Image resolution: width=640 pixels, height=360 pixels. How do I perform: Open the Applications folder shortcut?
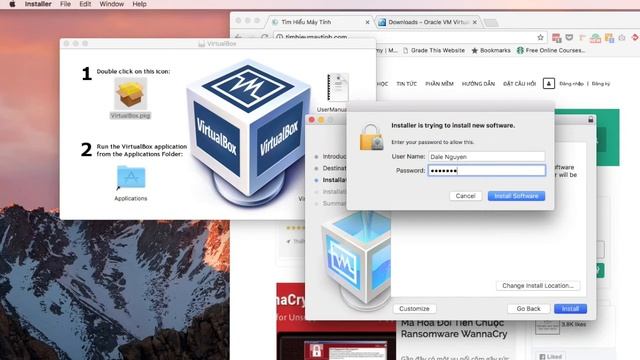(131, 178)
